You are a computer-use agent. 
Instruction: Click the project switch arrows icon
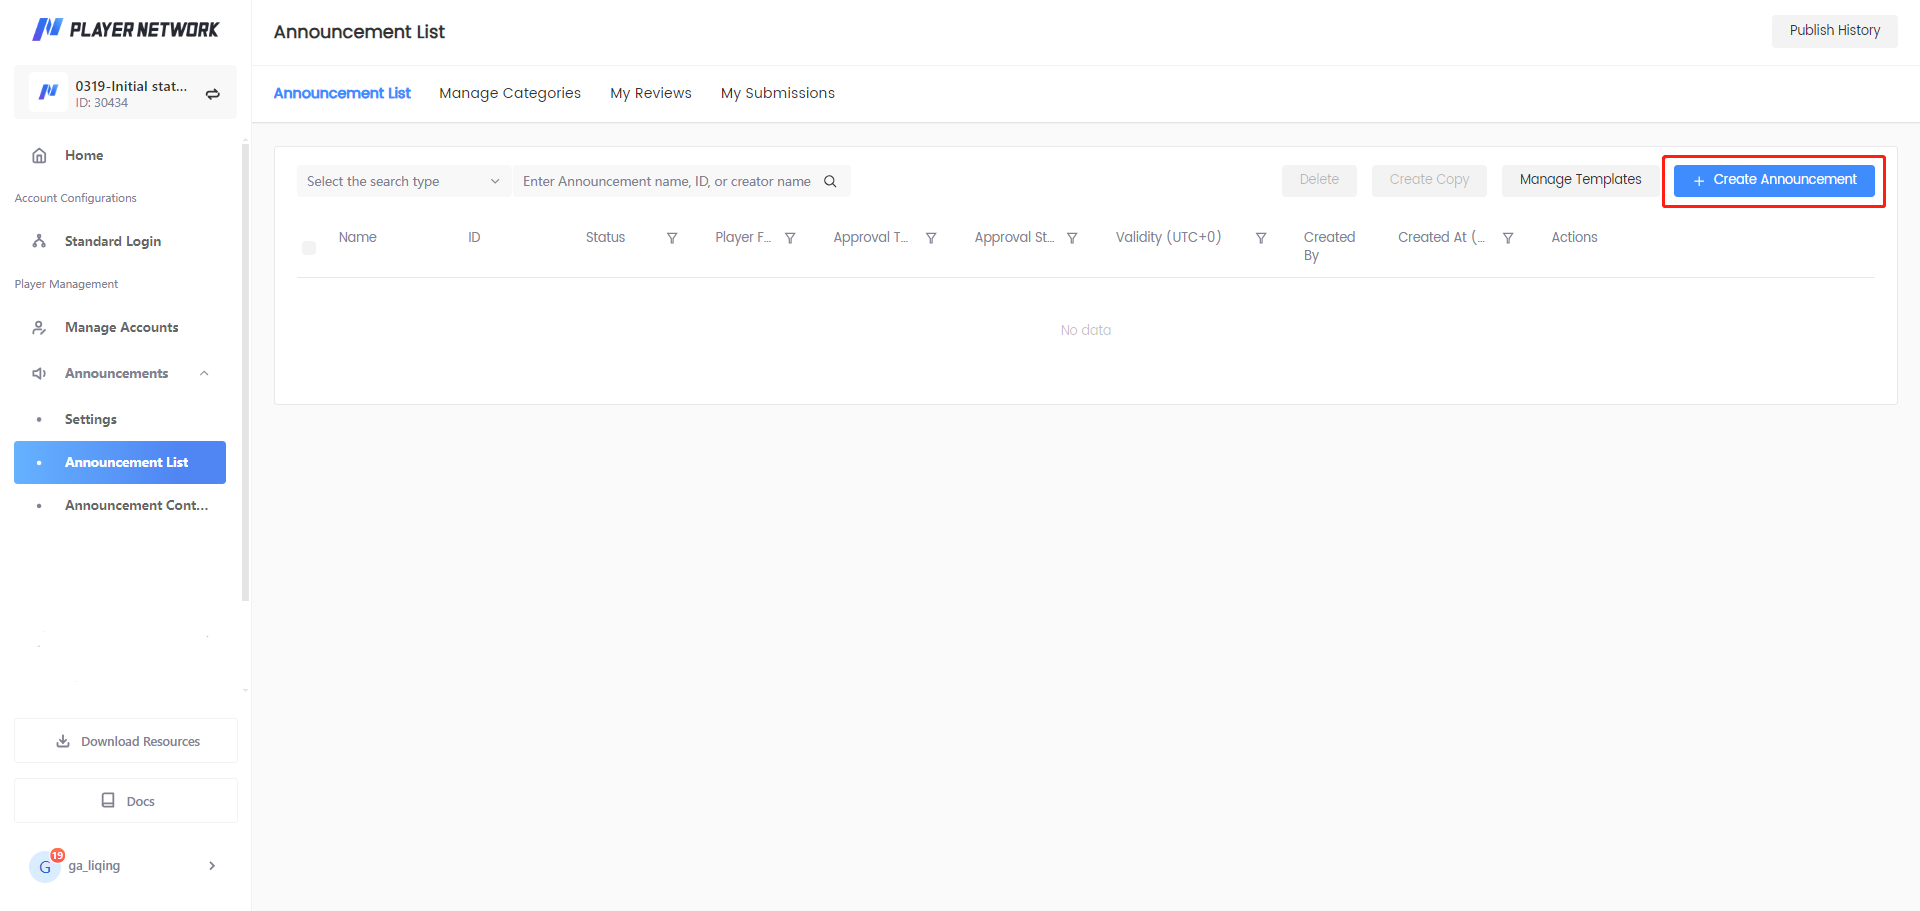(212, 94)
